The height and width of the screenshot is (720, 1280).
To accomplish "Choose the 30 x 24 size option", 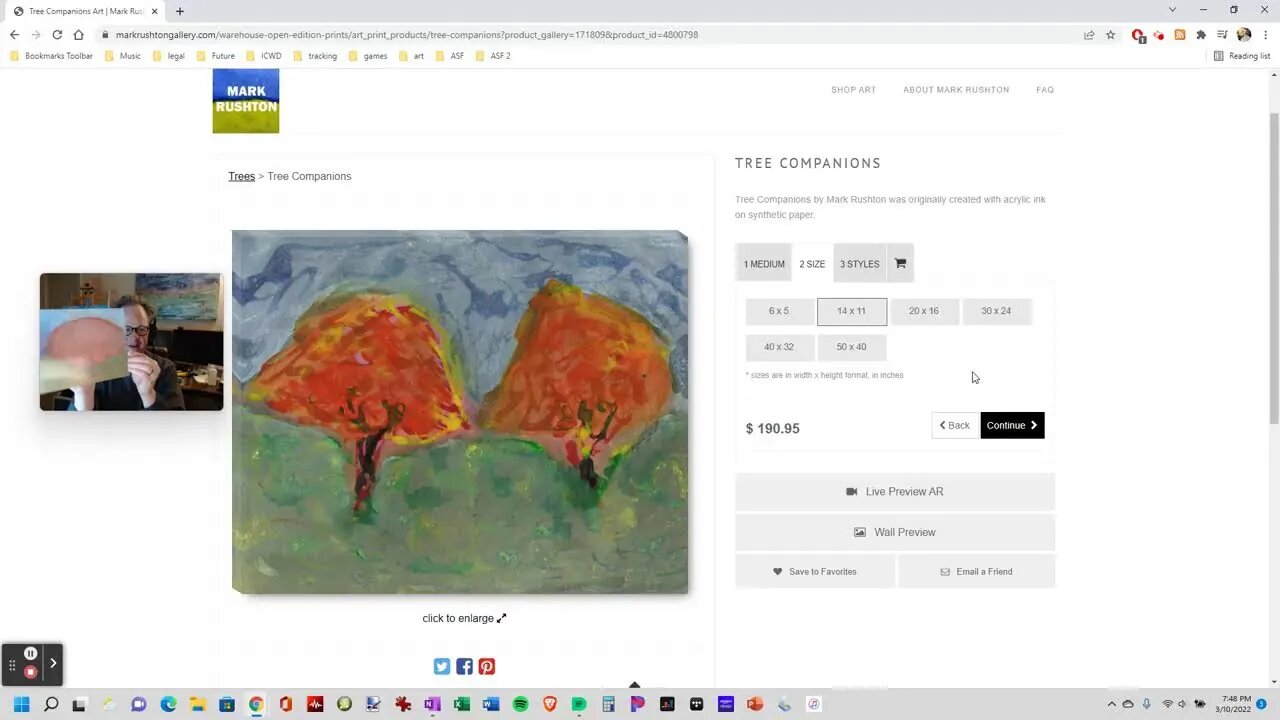I will click(996, 311).
